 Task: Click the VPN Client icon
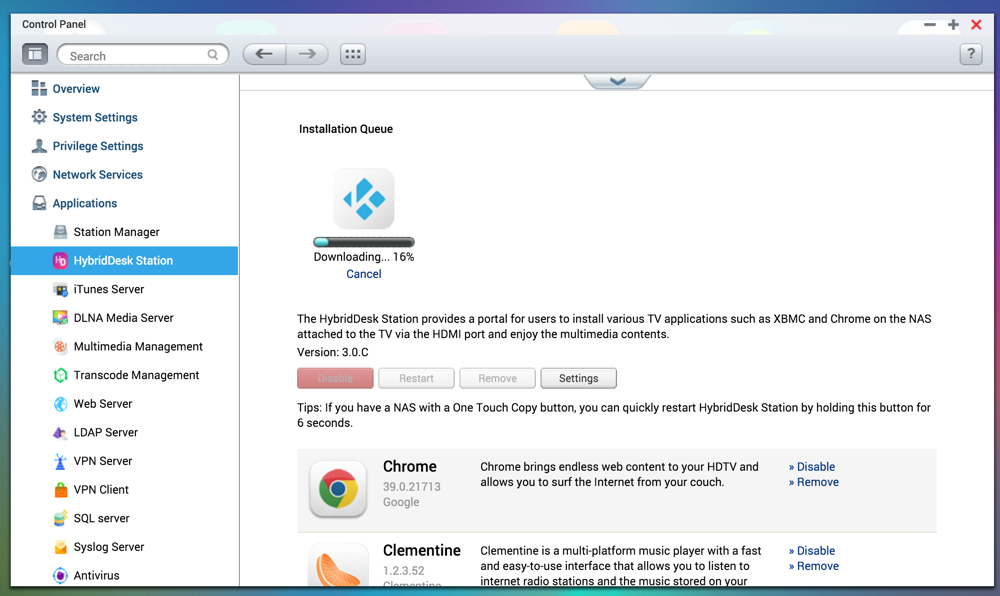click(60, 490)
